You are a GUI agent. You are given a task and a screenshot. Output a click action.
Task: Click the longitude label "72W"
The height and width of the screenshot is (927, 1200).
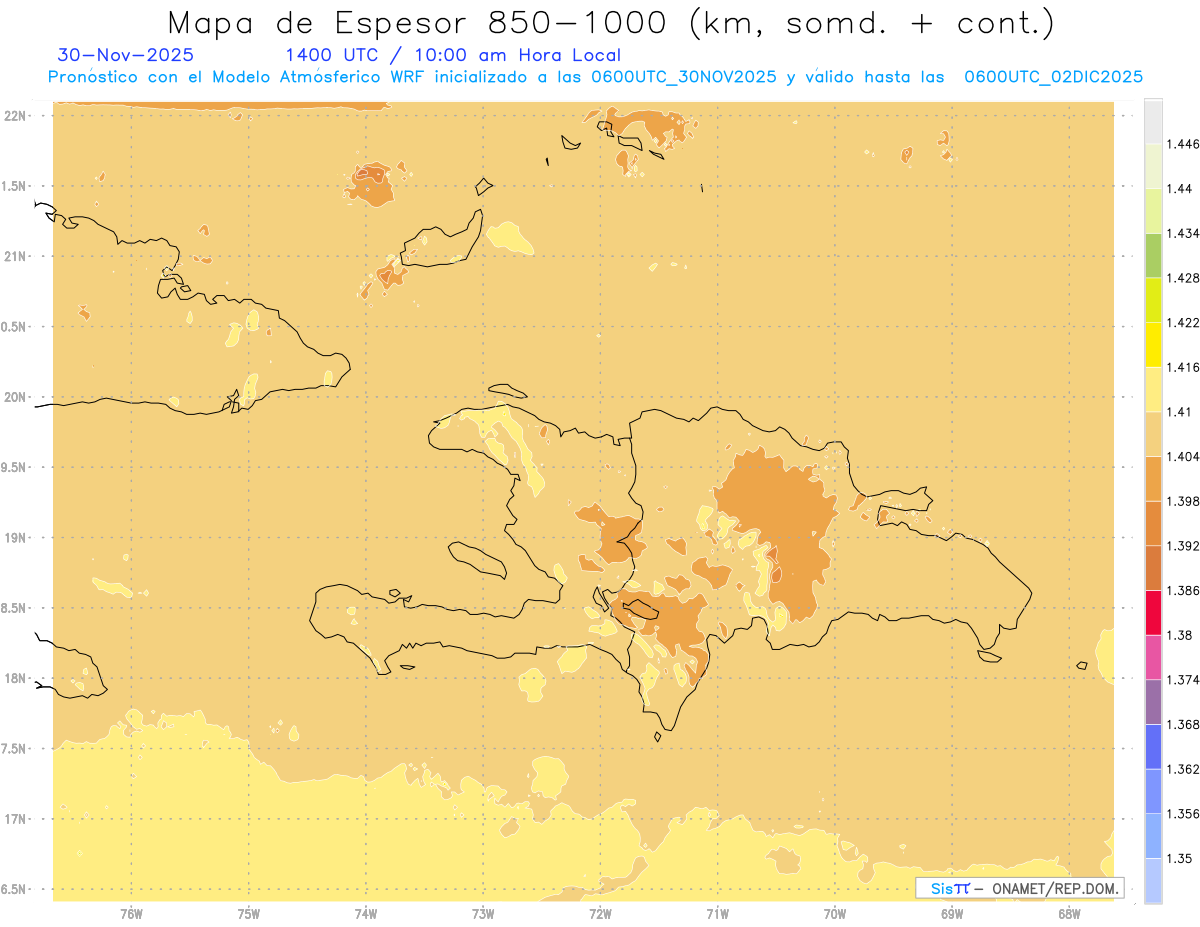[600, 913]
